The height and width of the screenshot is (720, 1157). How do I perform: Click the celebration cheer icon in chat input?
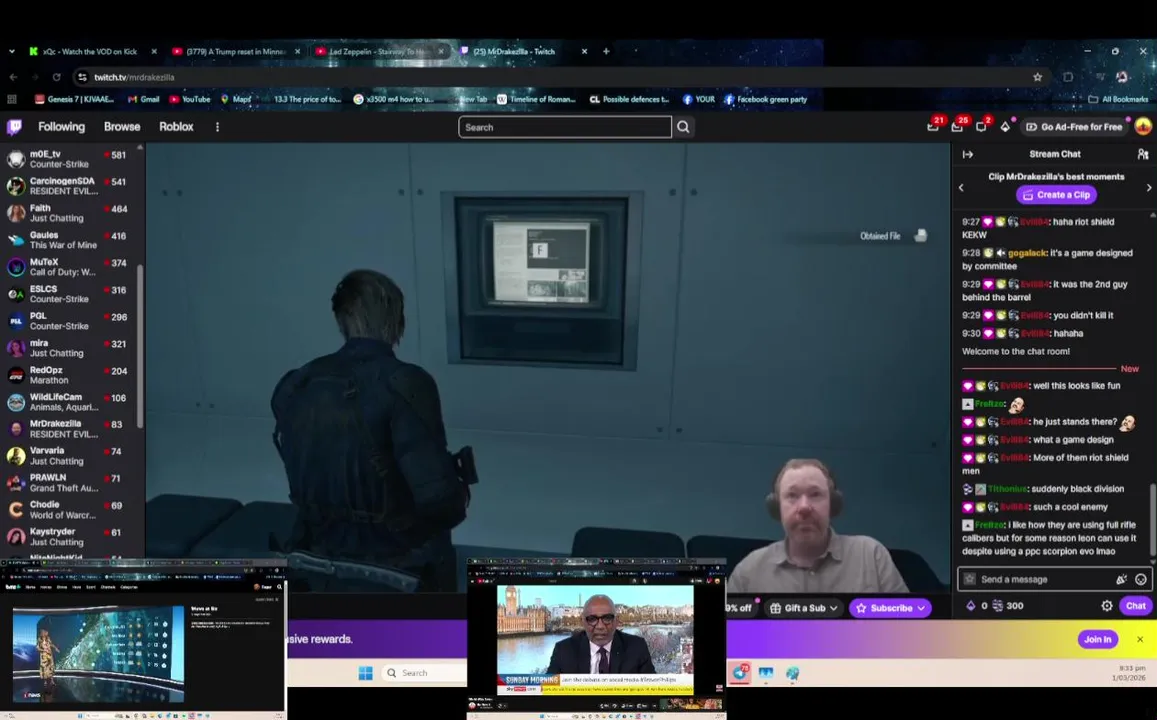pyautogui.click(x=1122, y=579)
